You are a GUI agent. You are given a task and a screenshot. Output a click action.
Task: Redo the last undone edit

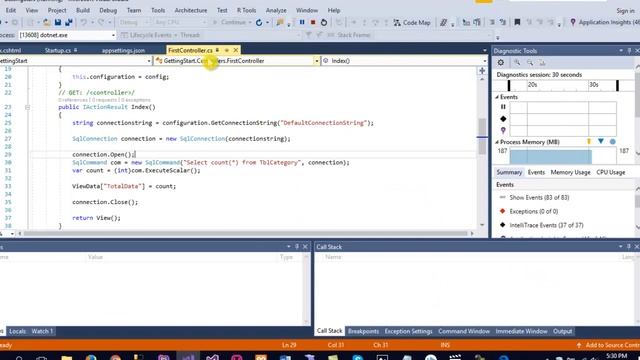(x=101, y=22)
